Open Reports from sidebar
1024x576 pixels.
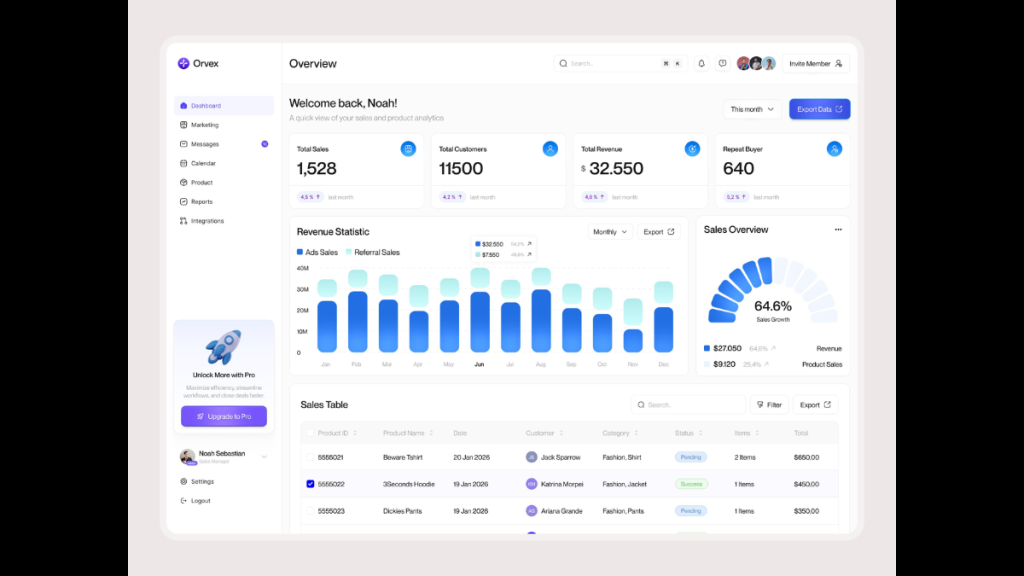tap(223, 202)
